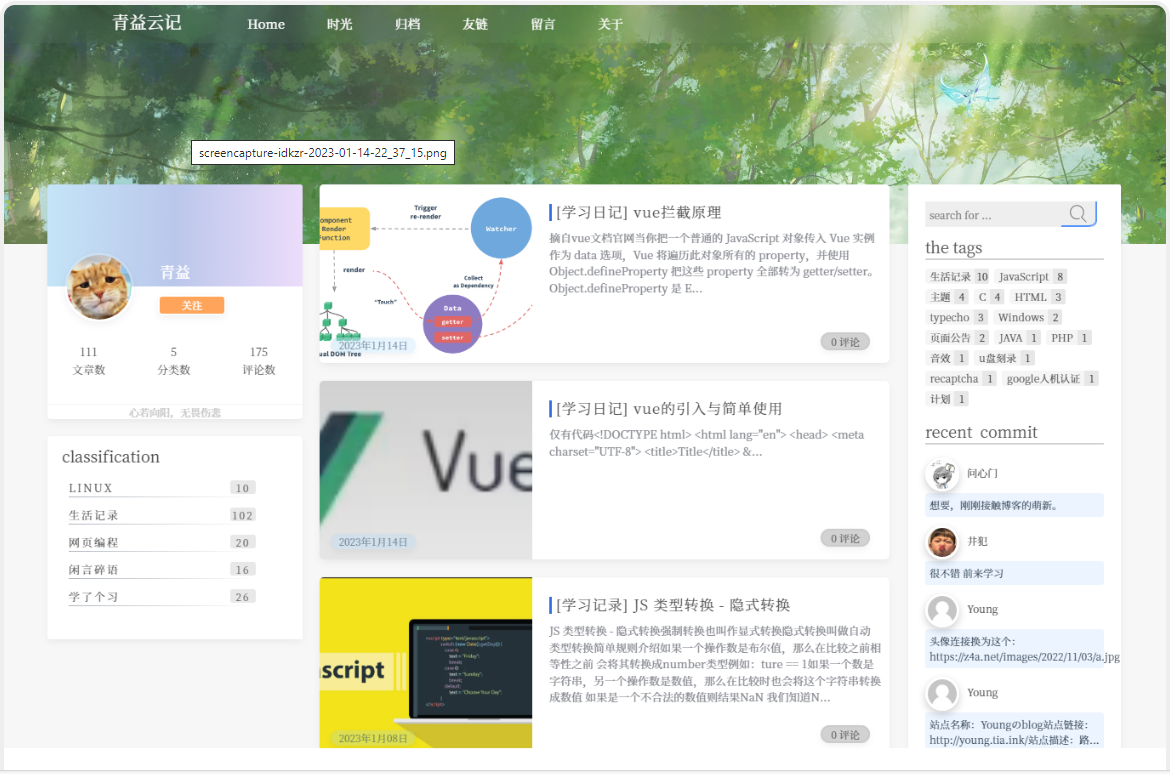Viewport: 1170px width, 774px height.
Task: Open the Home menu item
Action: tap(266, 24)
